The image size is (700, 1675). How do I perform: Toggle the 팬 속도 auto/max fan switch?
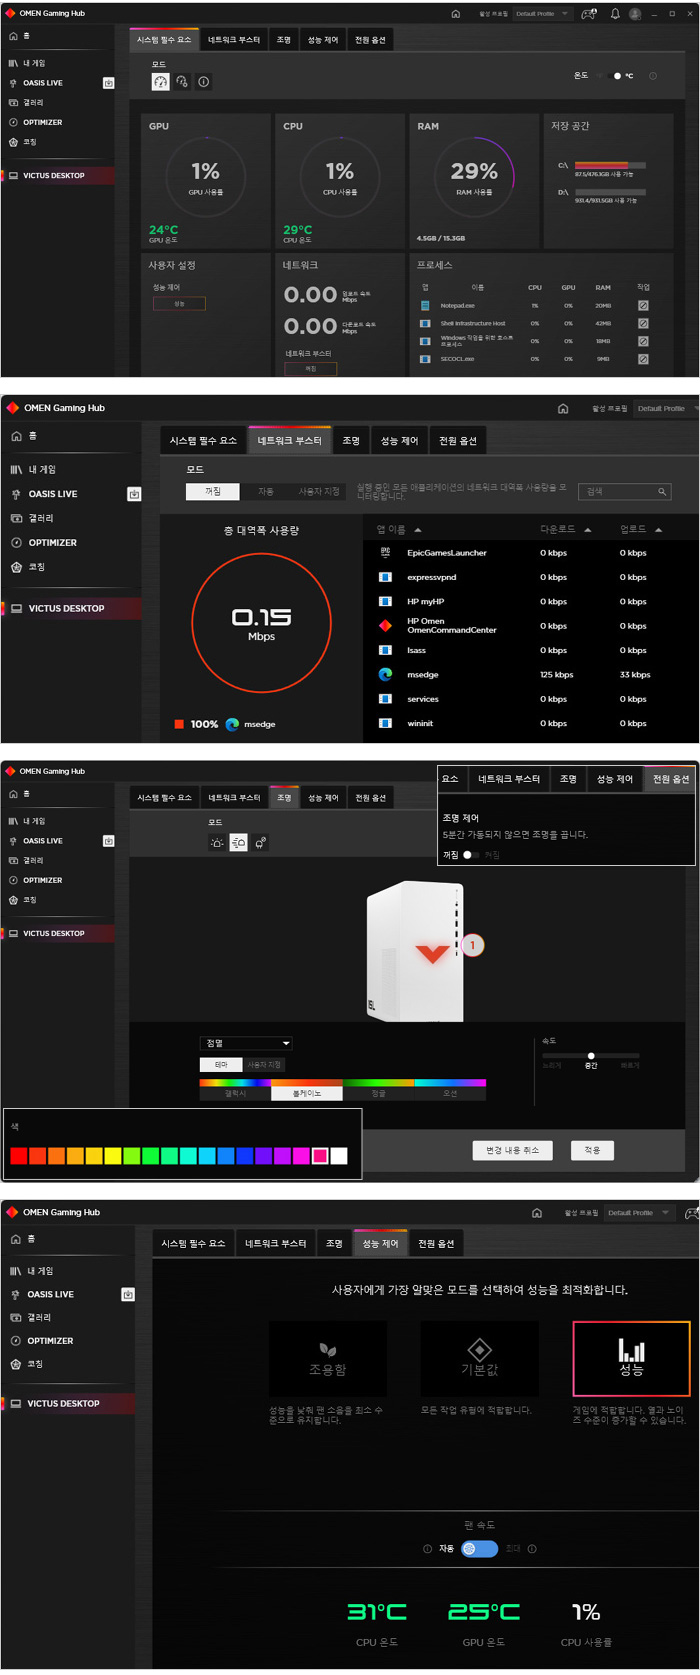pyautogui.click(x=479, y=1548)
